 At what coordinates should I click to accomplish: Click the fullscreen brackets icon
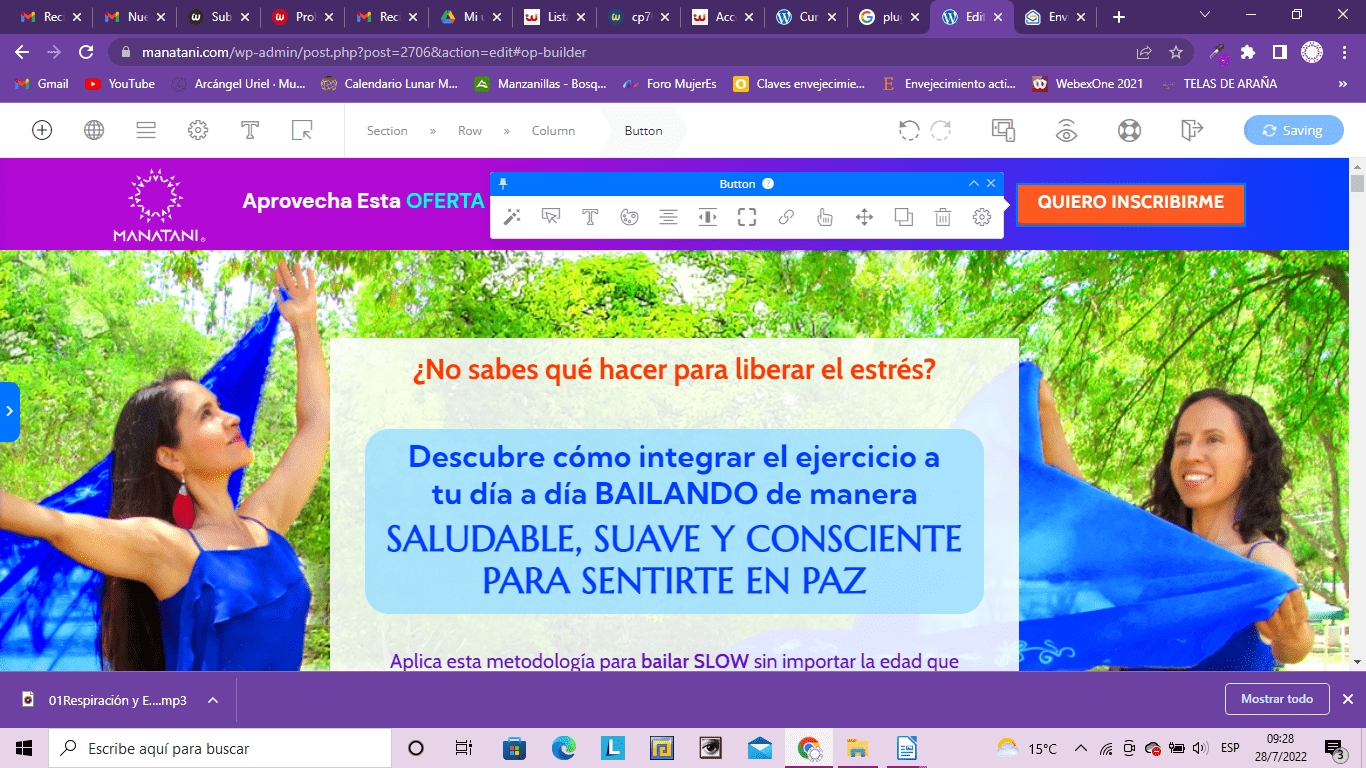[747, 217]
